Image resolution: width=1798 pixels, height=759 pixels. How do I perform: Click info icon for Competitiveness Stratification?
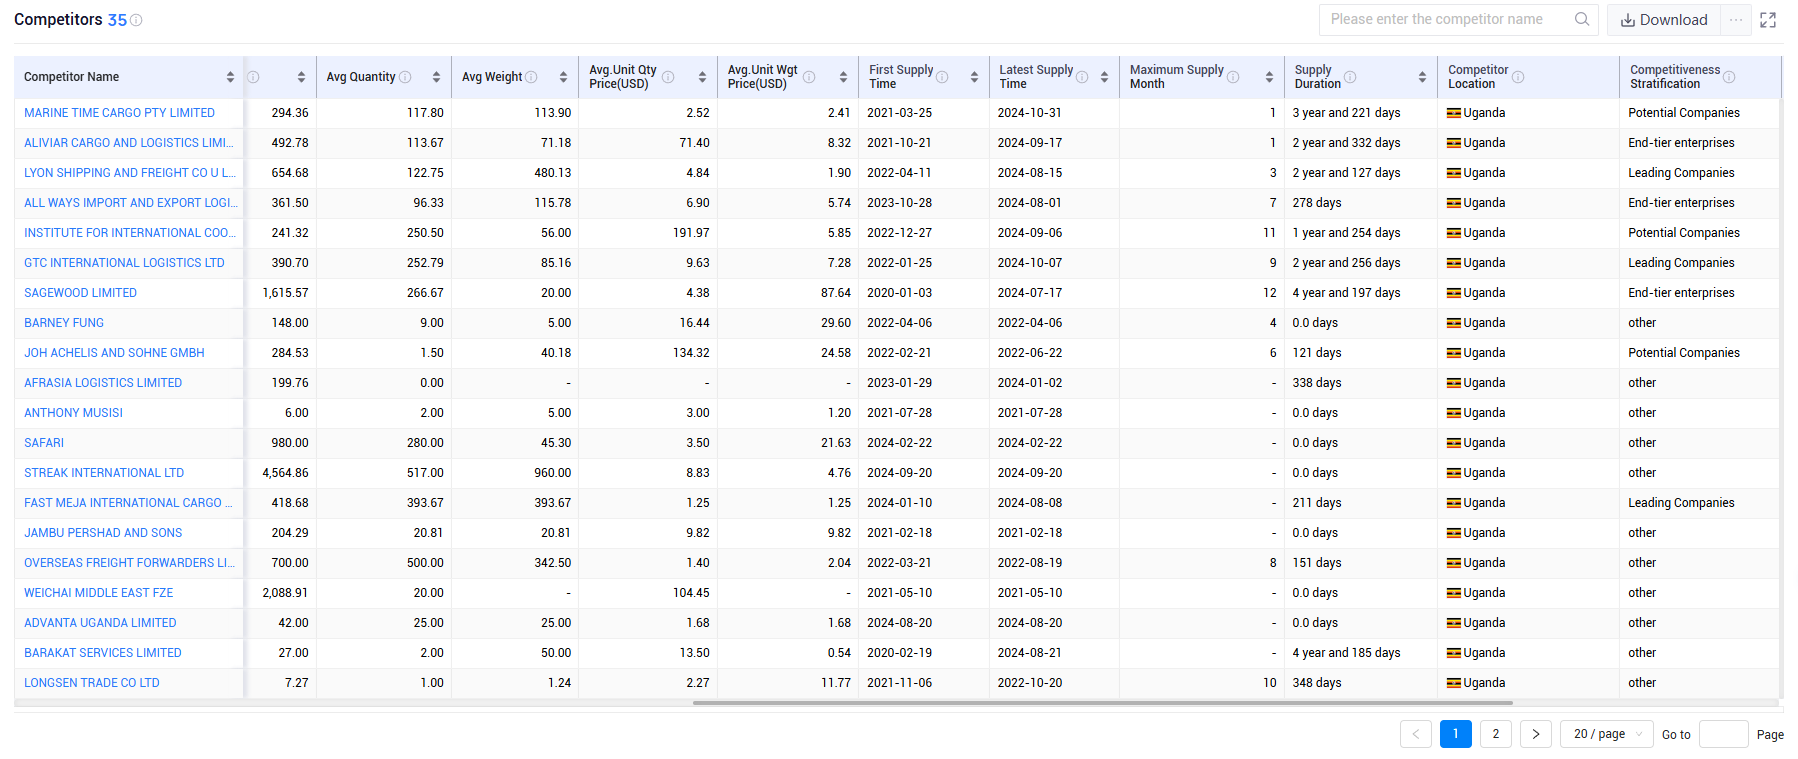(x=1729, y=77)
